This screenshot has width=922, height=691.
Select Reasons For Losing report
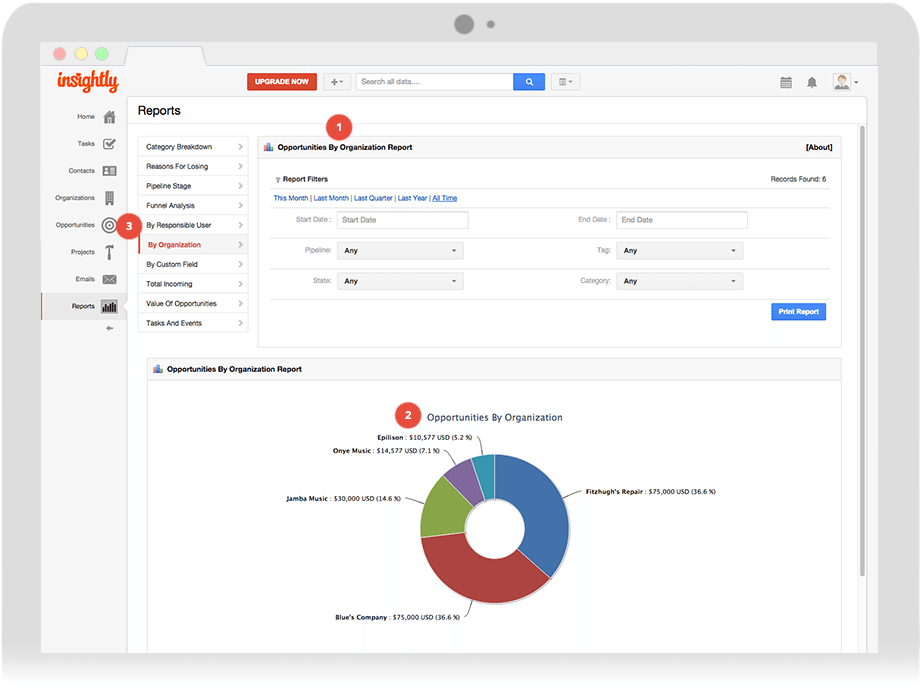[193, 166]
